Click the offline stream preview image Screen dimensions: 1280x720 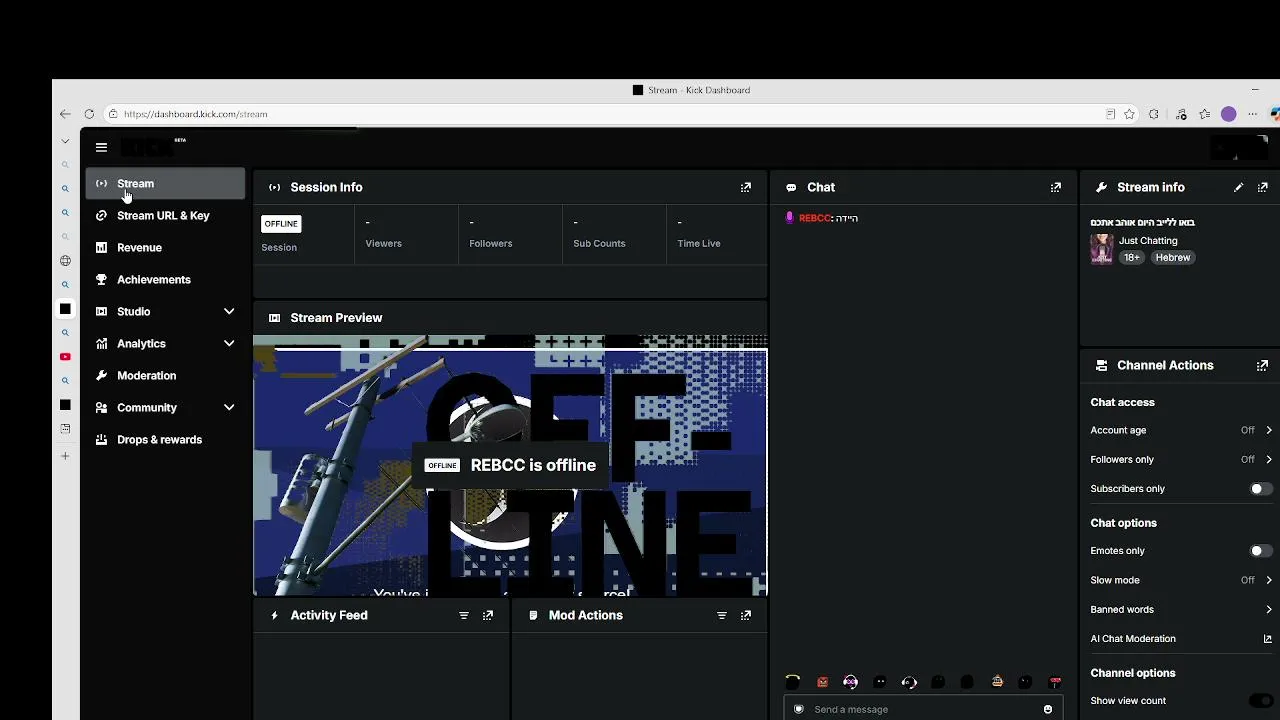pos(510,466)
